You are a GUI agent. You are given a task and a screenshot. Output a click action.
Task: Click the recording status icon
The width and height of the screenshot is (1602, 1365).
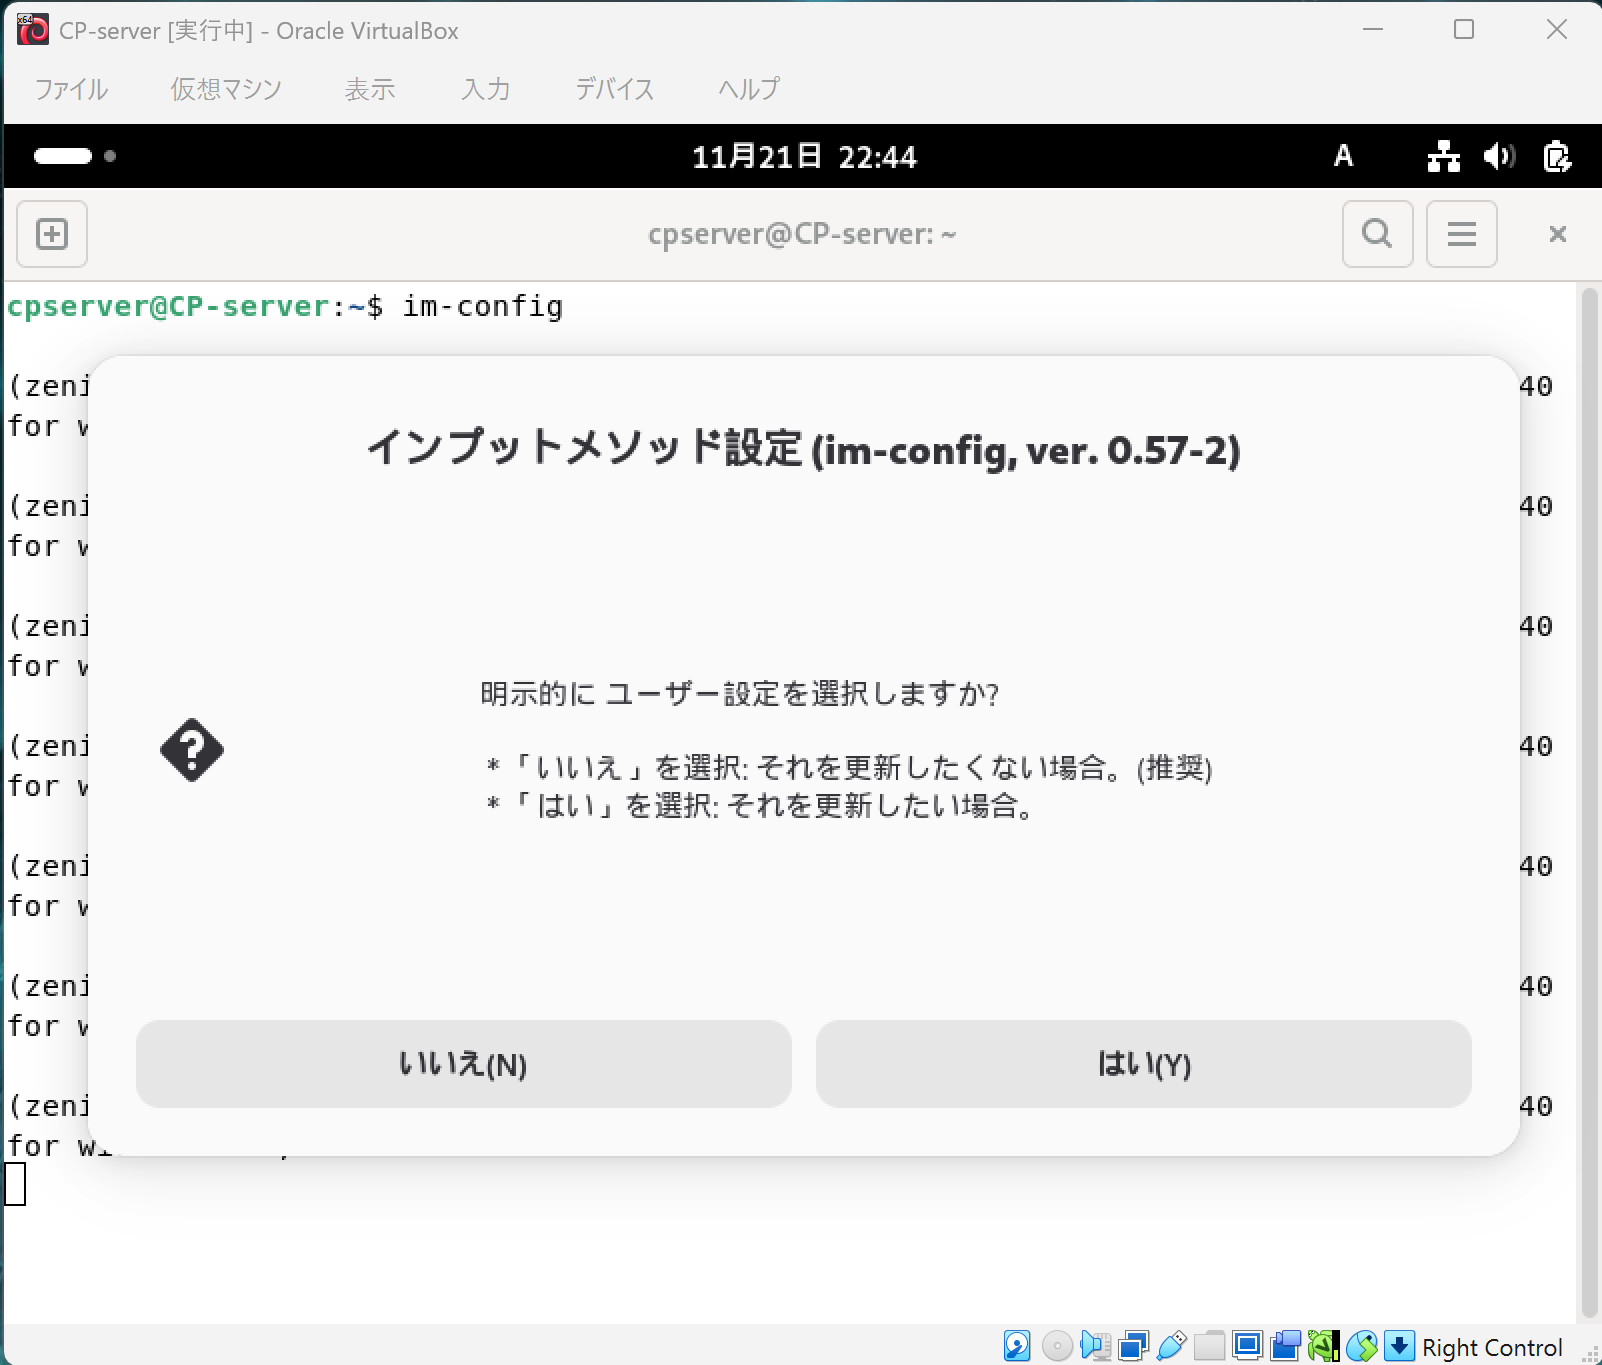click(x=1285, y=1346)
